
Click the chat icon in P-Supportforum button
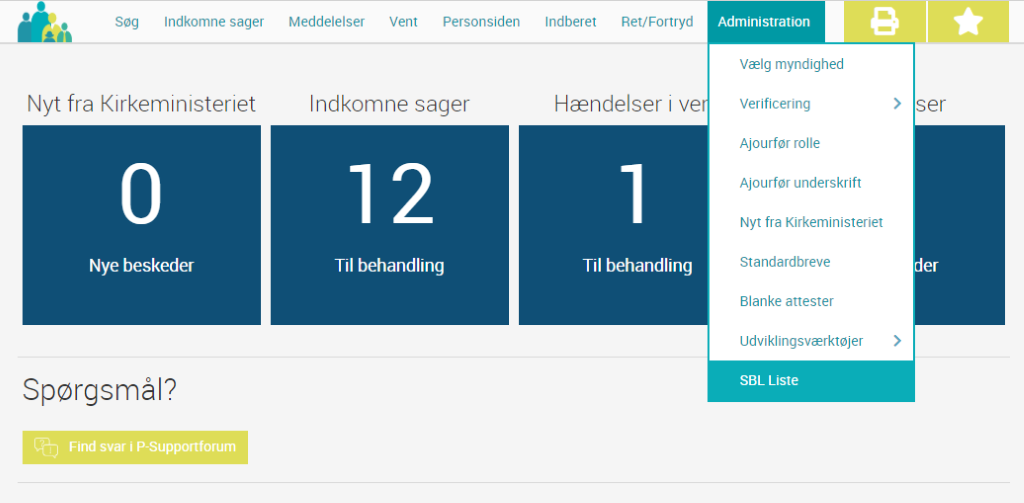pos(46,447)
